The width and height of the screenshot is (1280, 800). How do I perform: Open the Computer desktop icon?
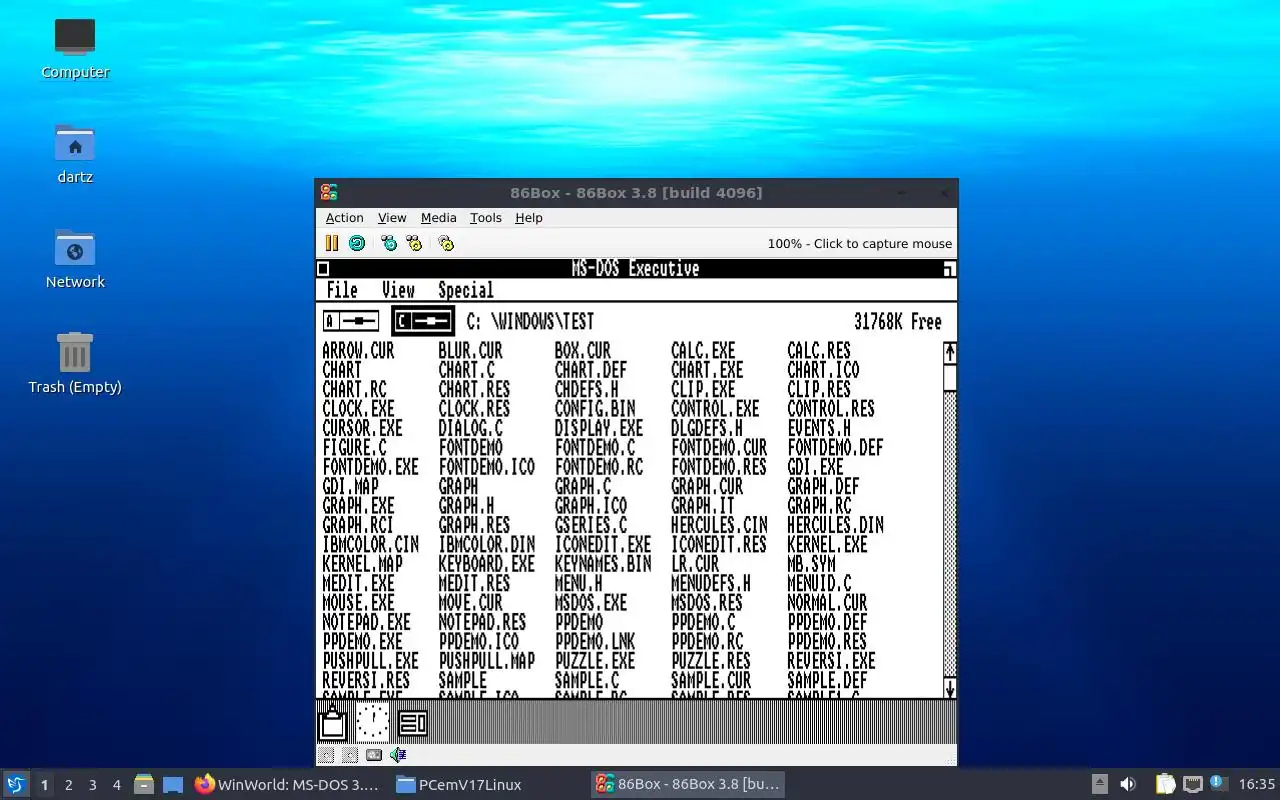(x=75, y=48)
